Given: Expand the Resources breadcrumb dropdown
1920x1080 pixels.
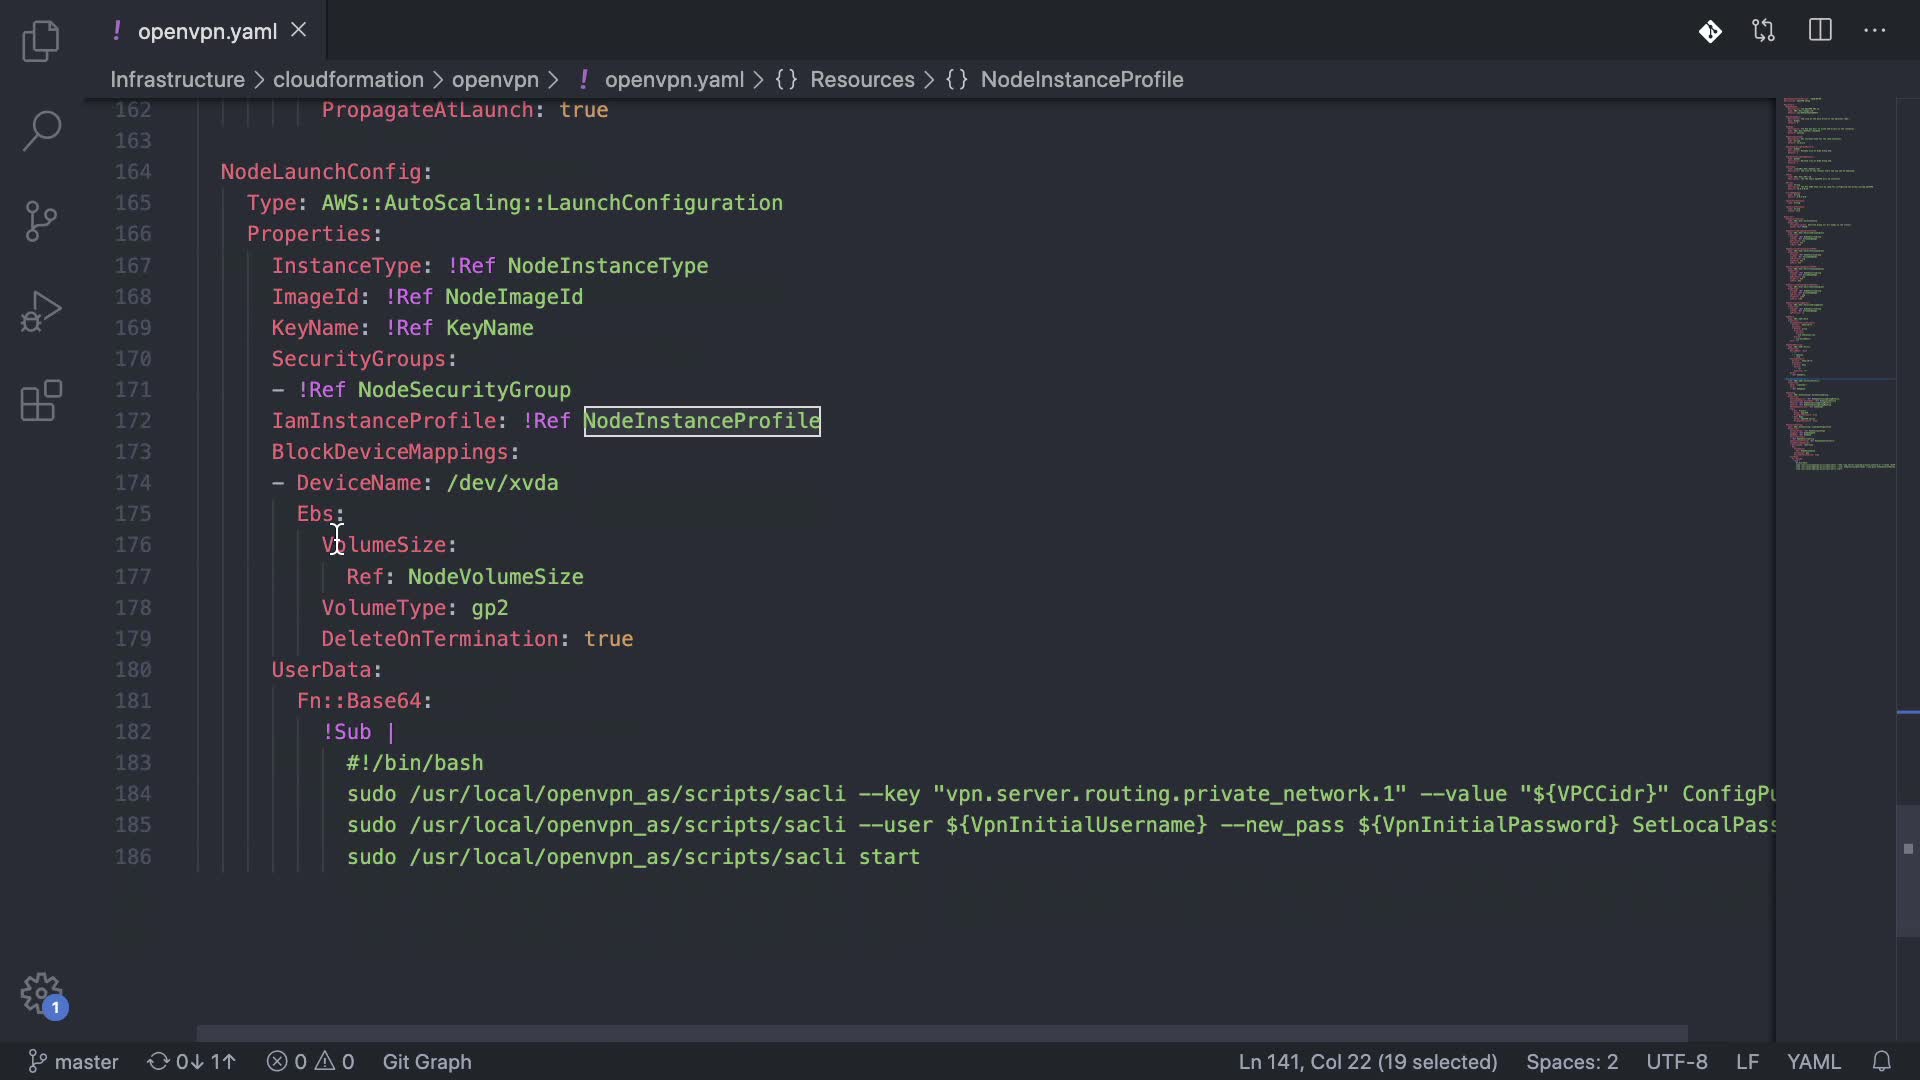Looking at the screenshot, I should (861, 79).
